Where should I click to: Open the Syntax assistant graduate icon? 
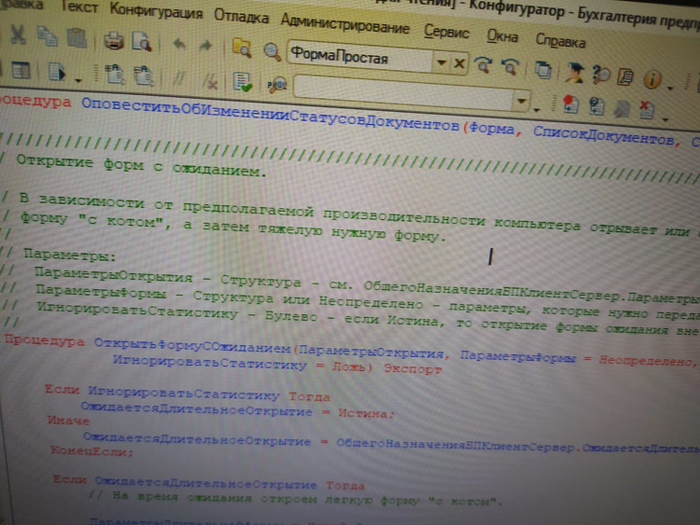575,72
